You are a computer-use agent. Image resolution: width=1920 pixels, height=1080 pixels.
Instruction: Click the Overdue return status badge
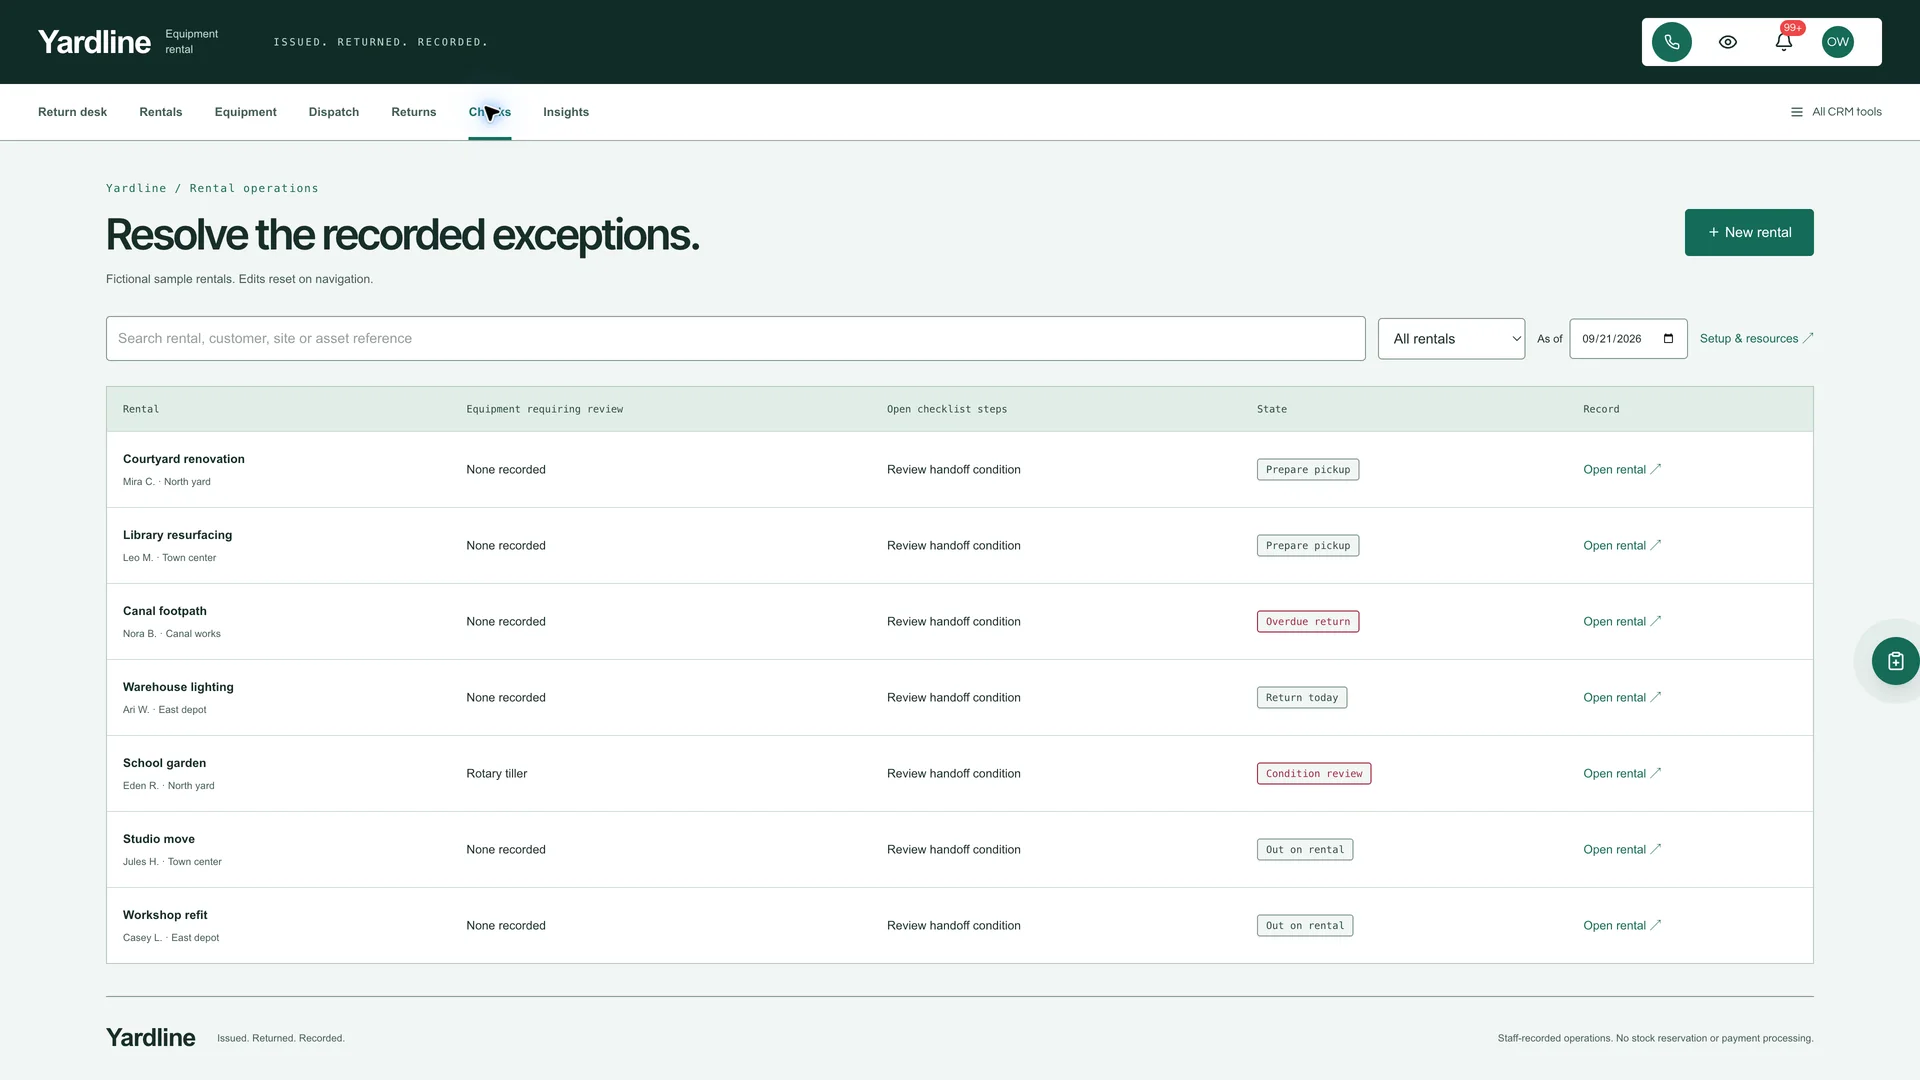click(1307, 621)
